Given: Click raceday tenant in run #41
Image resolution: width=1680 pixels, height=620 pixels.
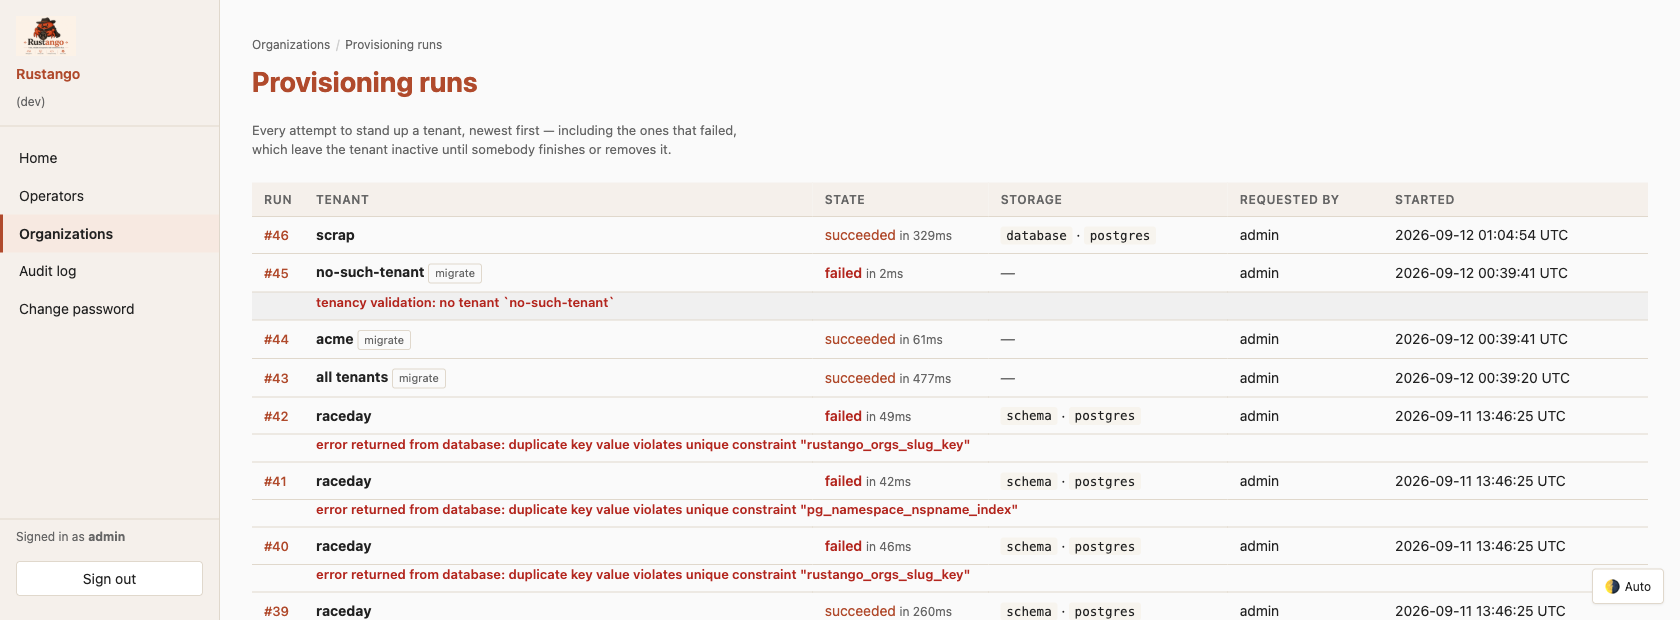Looking at the screenshot, I should (343, 481).
